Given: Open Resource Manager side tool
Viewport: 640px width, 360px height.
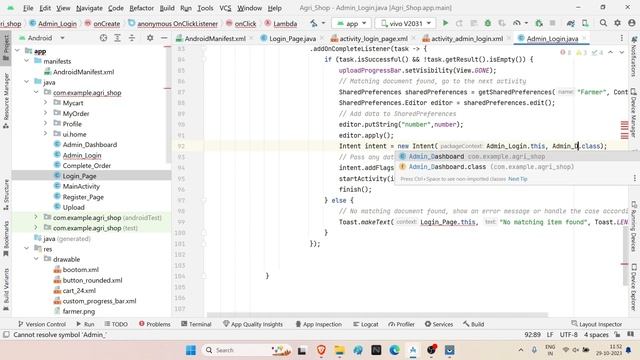Looking at the screenshot, I should tap(6, 100).
